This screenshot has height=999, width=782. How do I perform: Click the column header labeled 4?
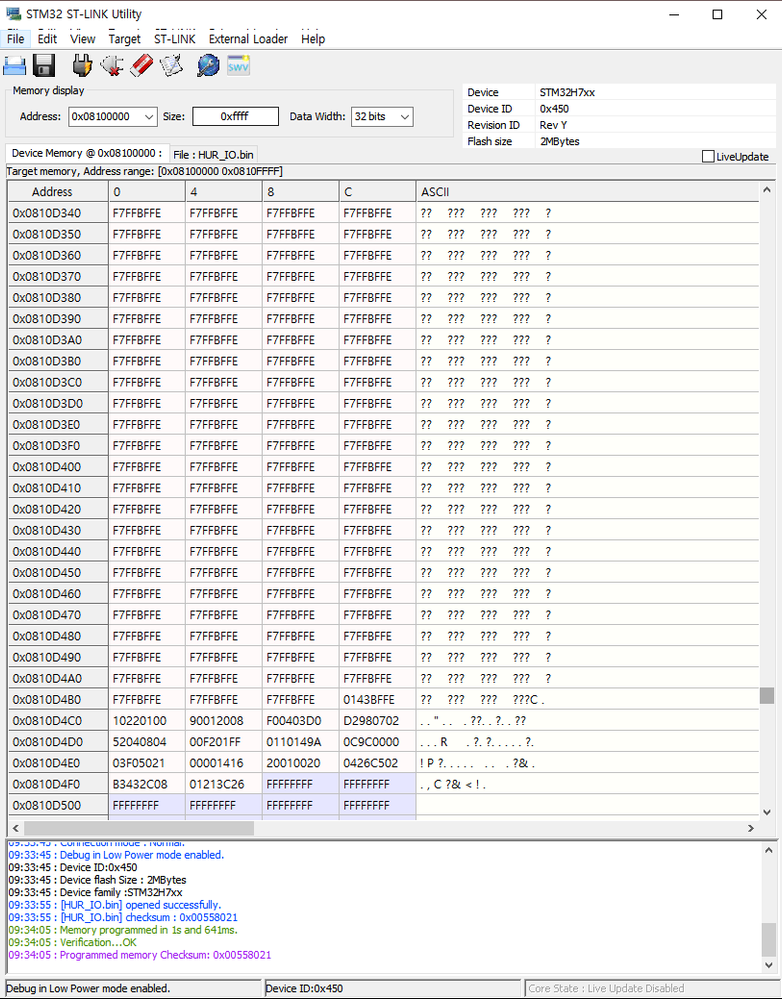pos(224,192)
